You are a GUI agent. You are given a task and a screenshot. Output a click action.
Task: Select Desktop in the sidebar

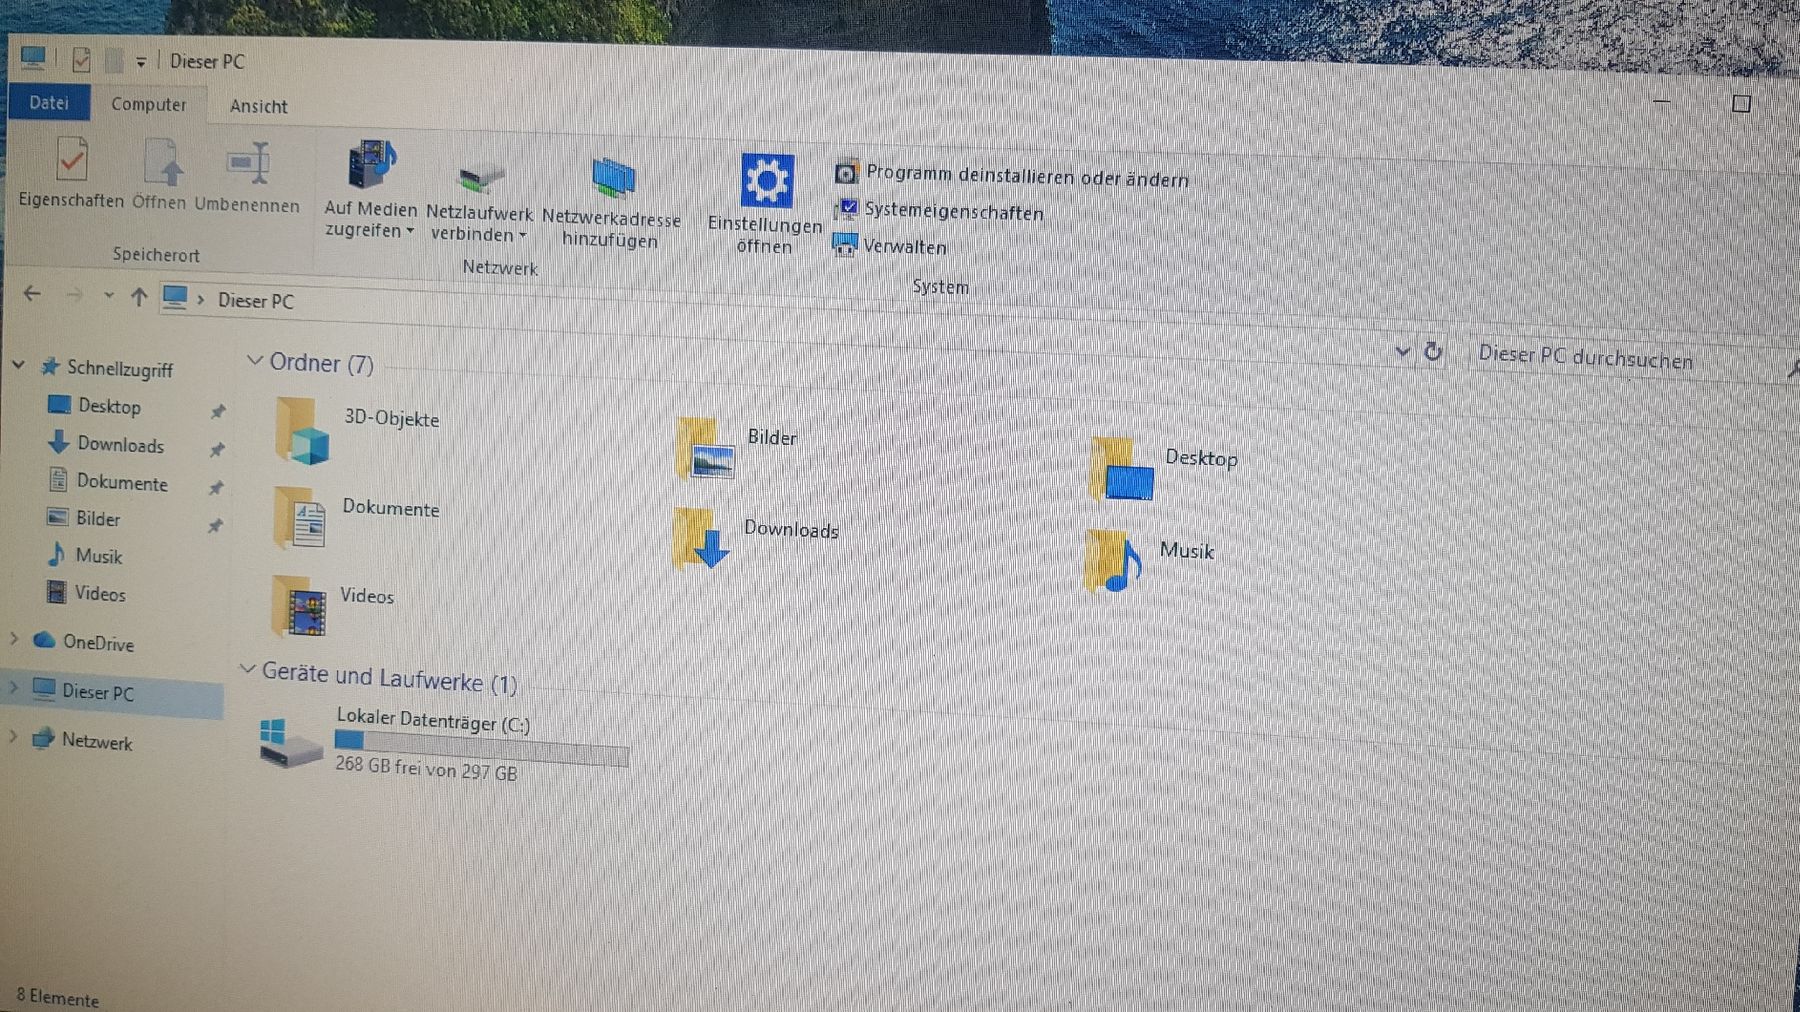pos(109,406)
